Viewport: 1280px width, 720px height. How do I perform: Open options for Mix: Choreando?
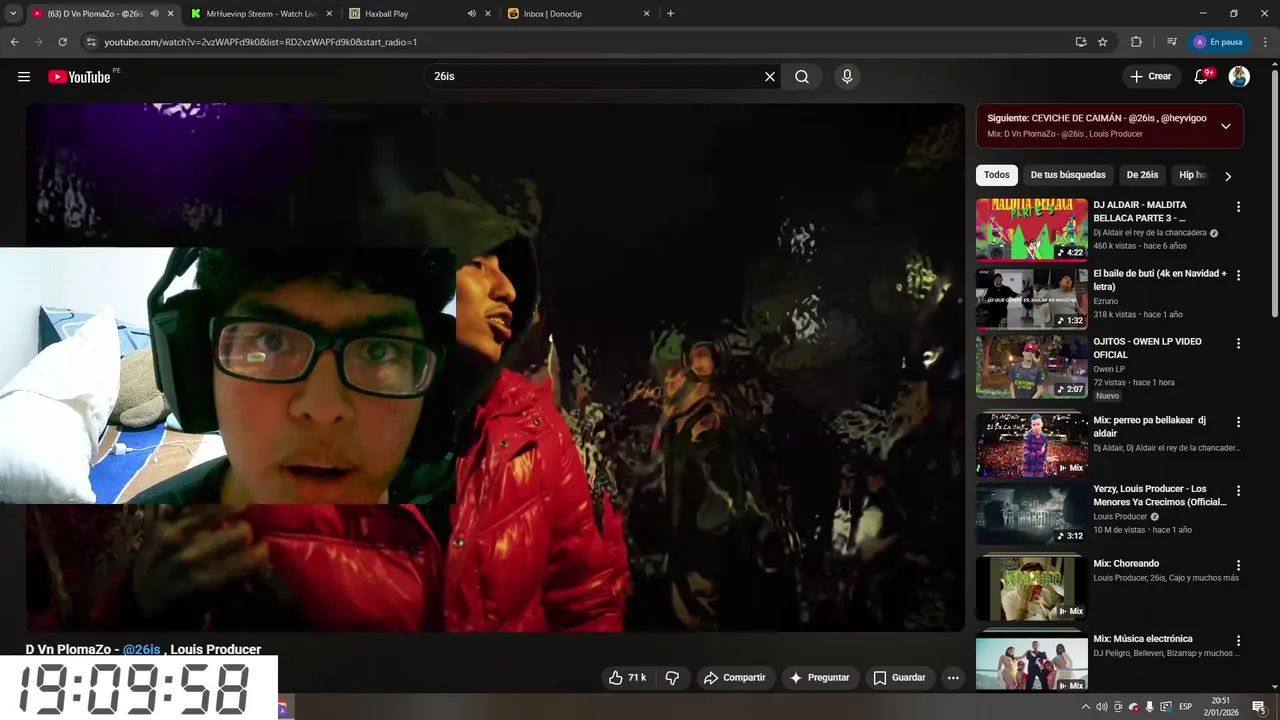1238,566
